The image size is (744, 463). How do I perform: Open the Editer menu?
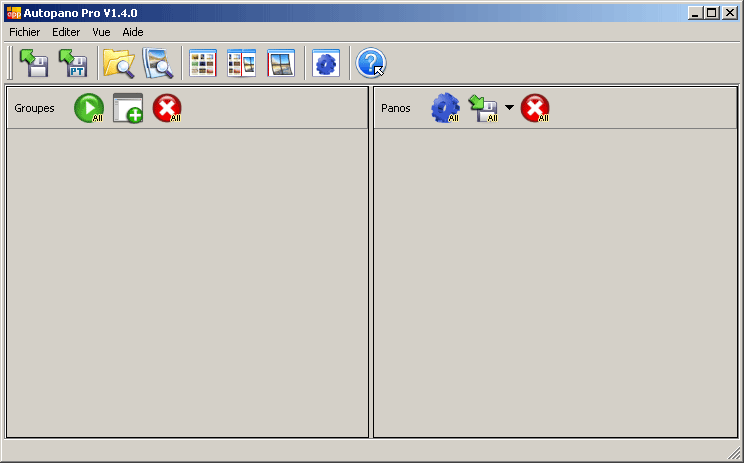[66, 32]
